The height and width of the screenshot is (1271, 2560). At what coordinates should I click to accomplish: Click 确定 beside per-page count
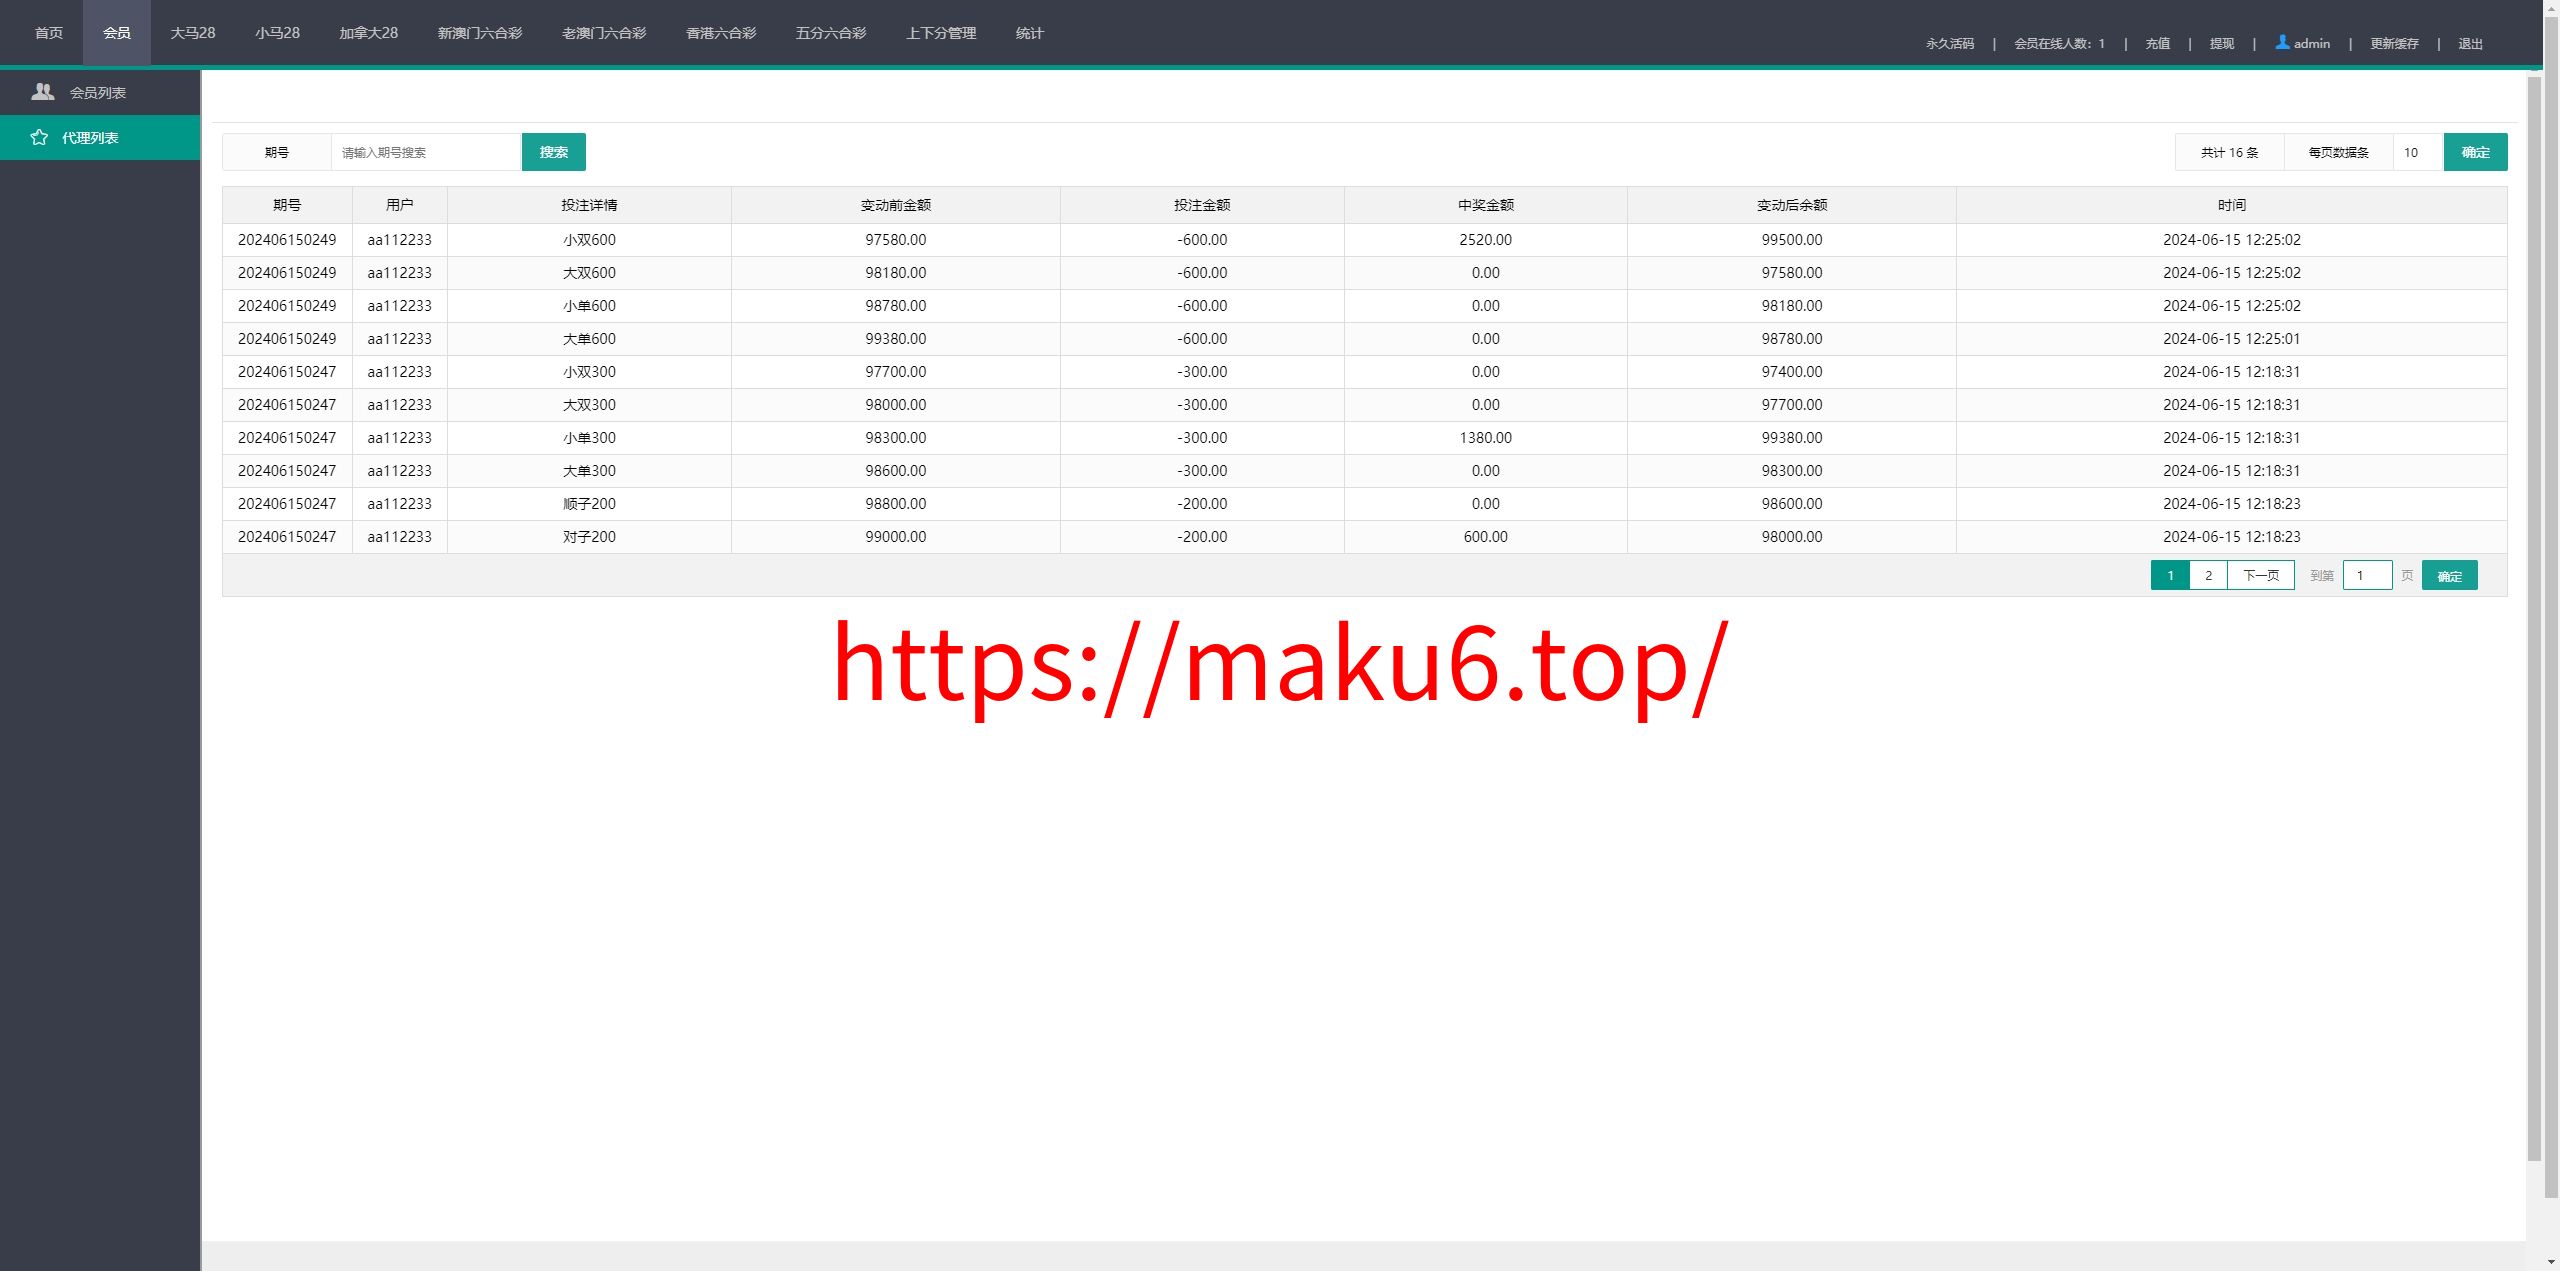pyautogui.click(x=2475, y=152)
